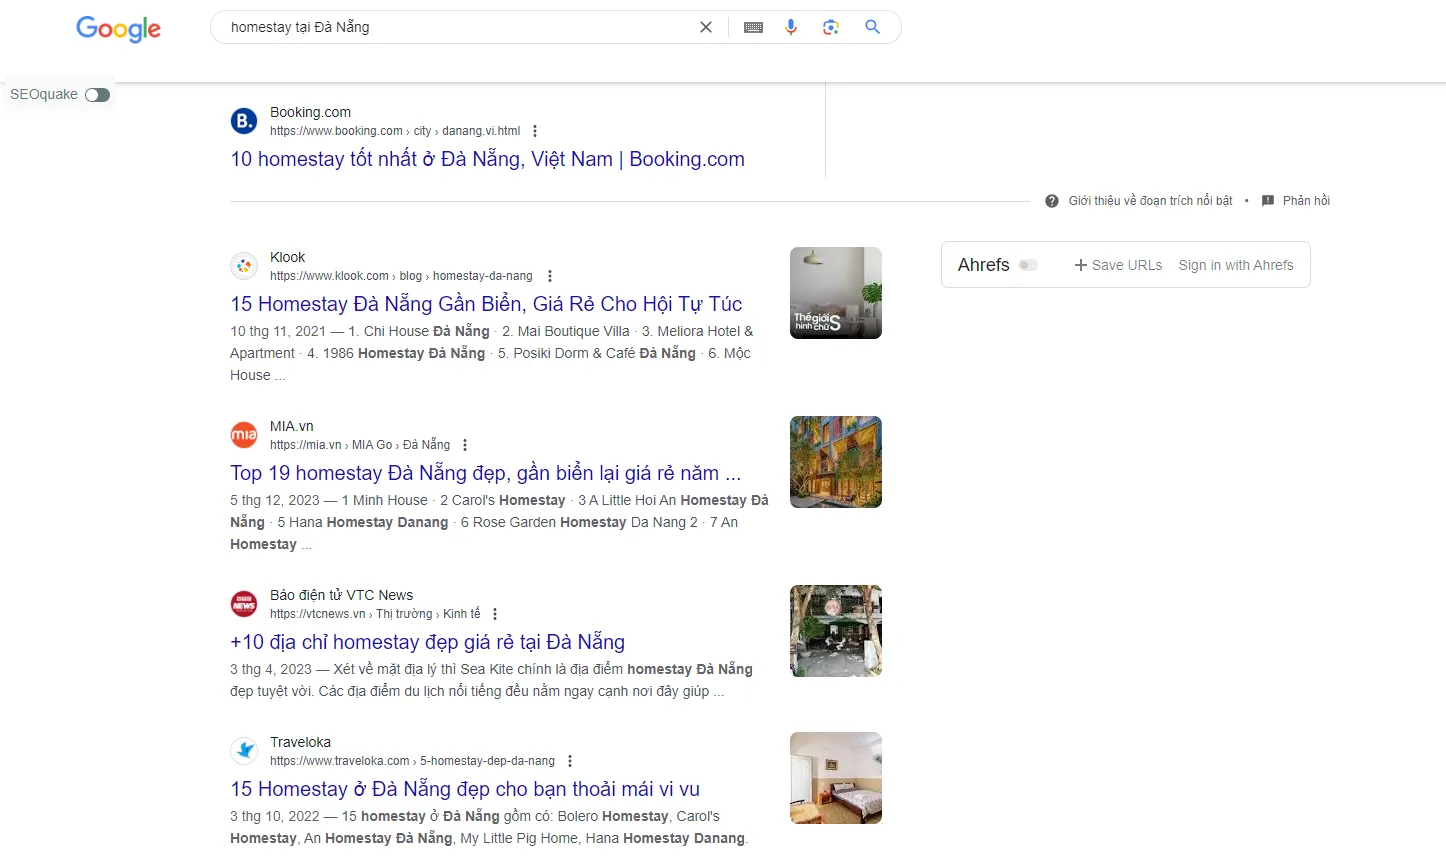
Task: Open the Booking.com homestay result link
Action: click(x=487, y=158)
